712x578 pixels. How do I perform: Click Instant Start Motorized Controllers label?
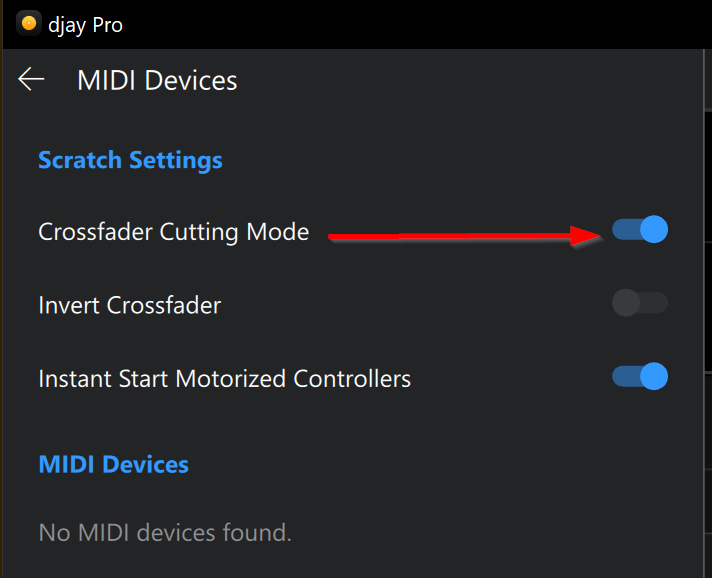(224, 379)
